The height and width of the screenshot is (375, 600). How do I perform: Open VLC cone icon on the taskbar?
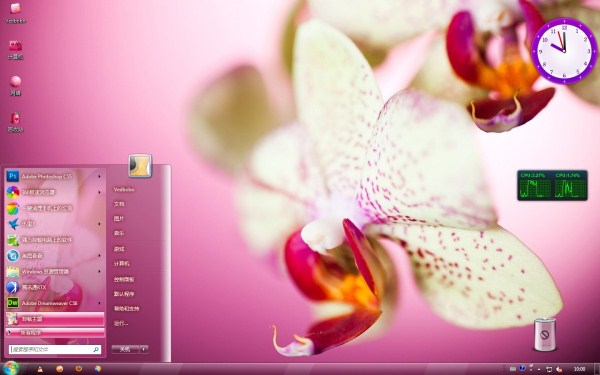[x=39, y=369]
